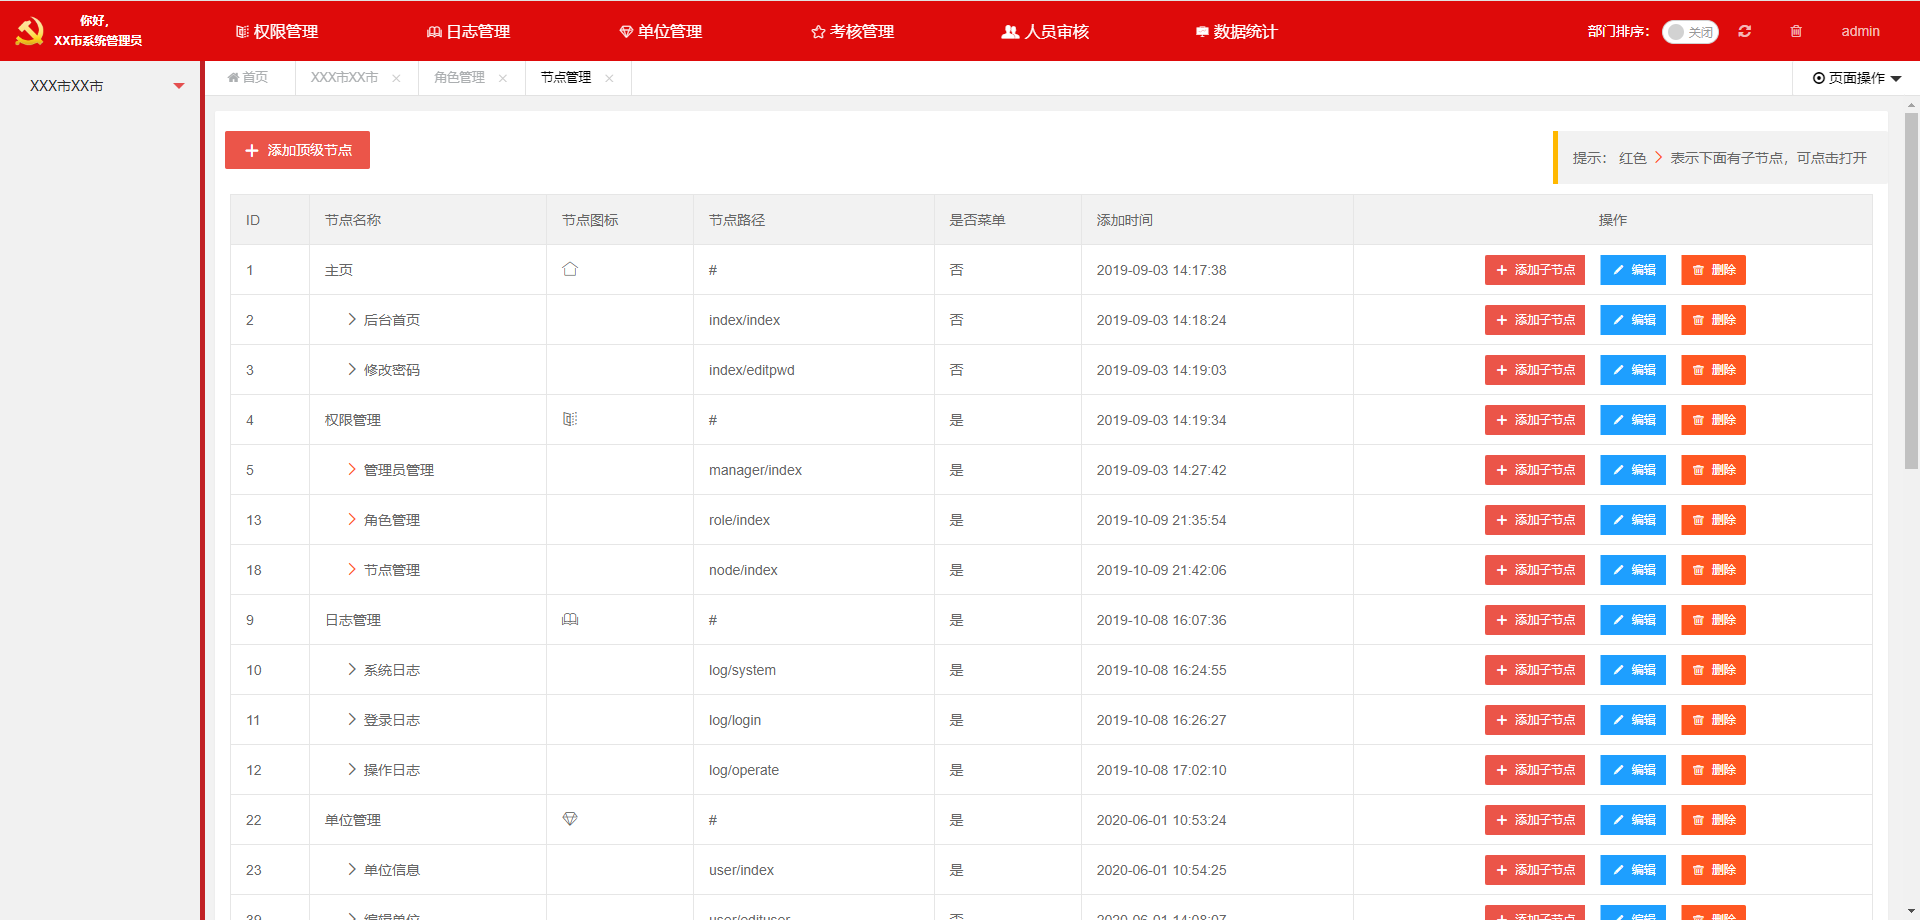Switch to the 首页 tab

[x=248, y=78]
